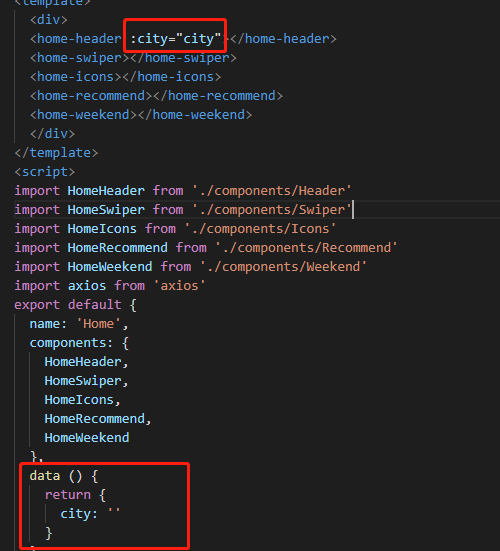The image size is (500, 551).
Task: Click the home-swiper opening tag
Action: (x=80, y=58)
